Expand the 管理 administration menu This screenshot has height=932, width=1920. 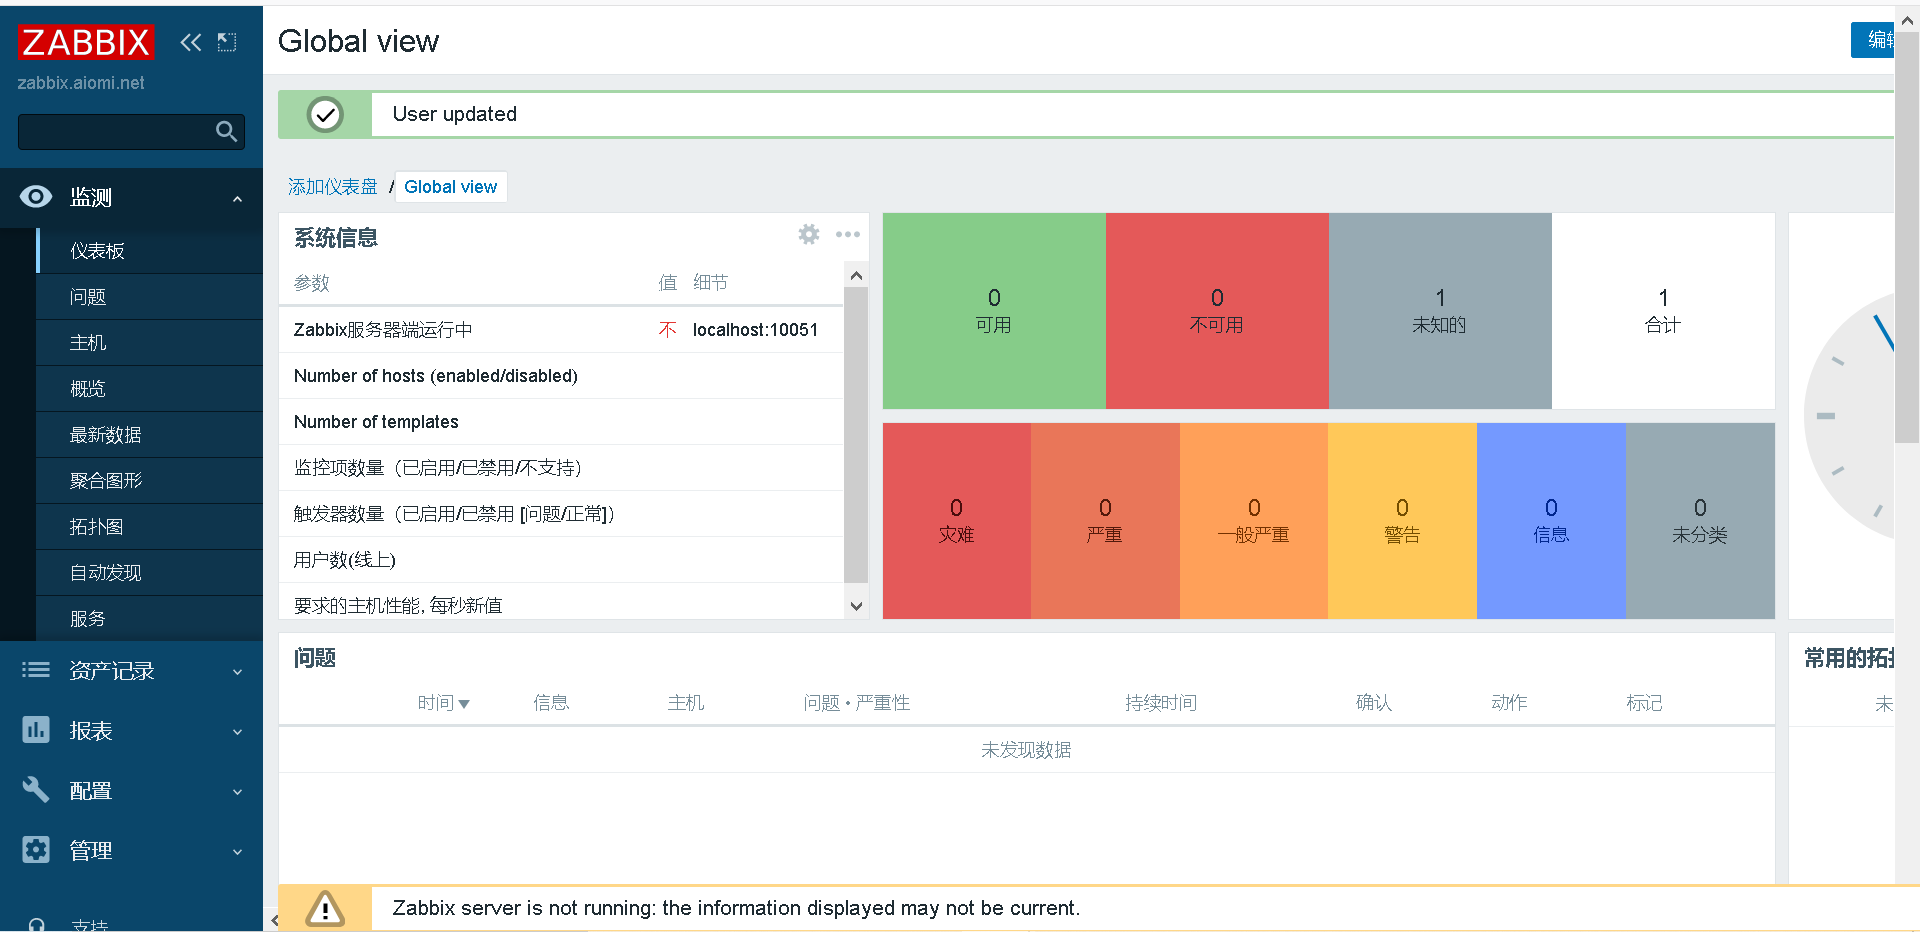(x=237, y=851)
